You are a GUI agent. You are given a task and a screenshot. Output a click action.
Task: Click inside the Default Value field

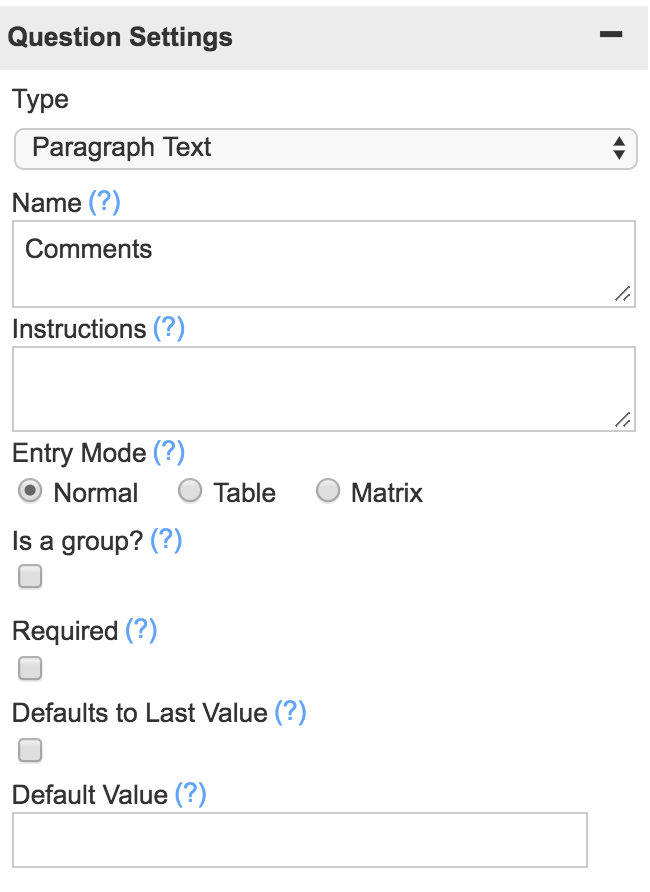coord(300,839)
